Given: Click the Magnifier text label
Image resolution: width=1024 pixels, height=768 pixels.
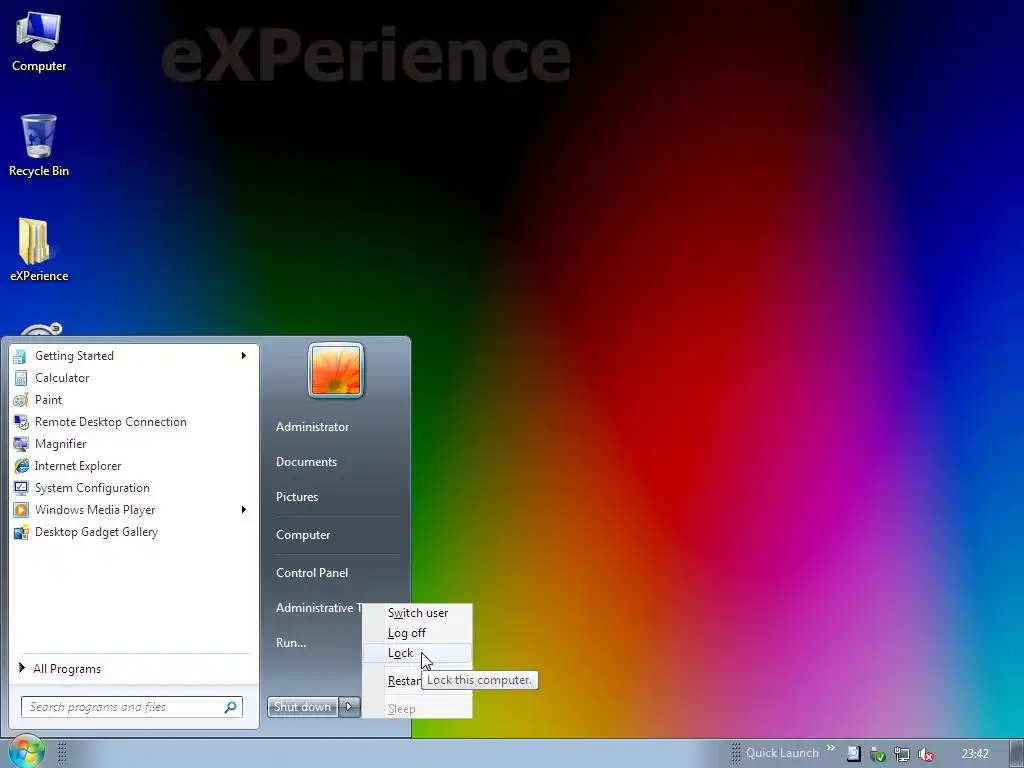Looking at the screenshot, I should [61, 444].
